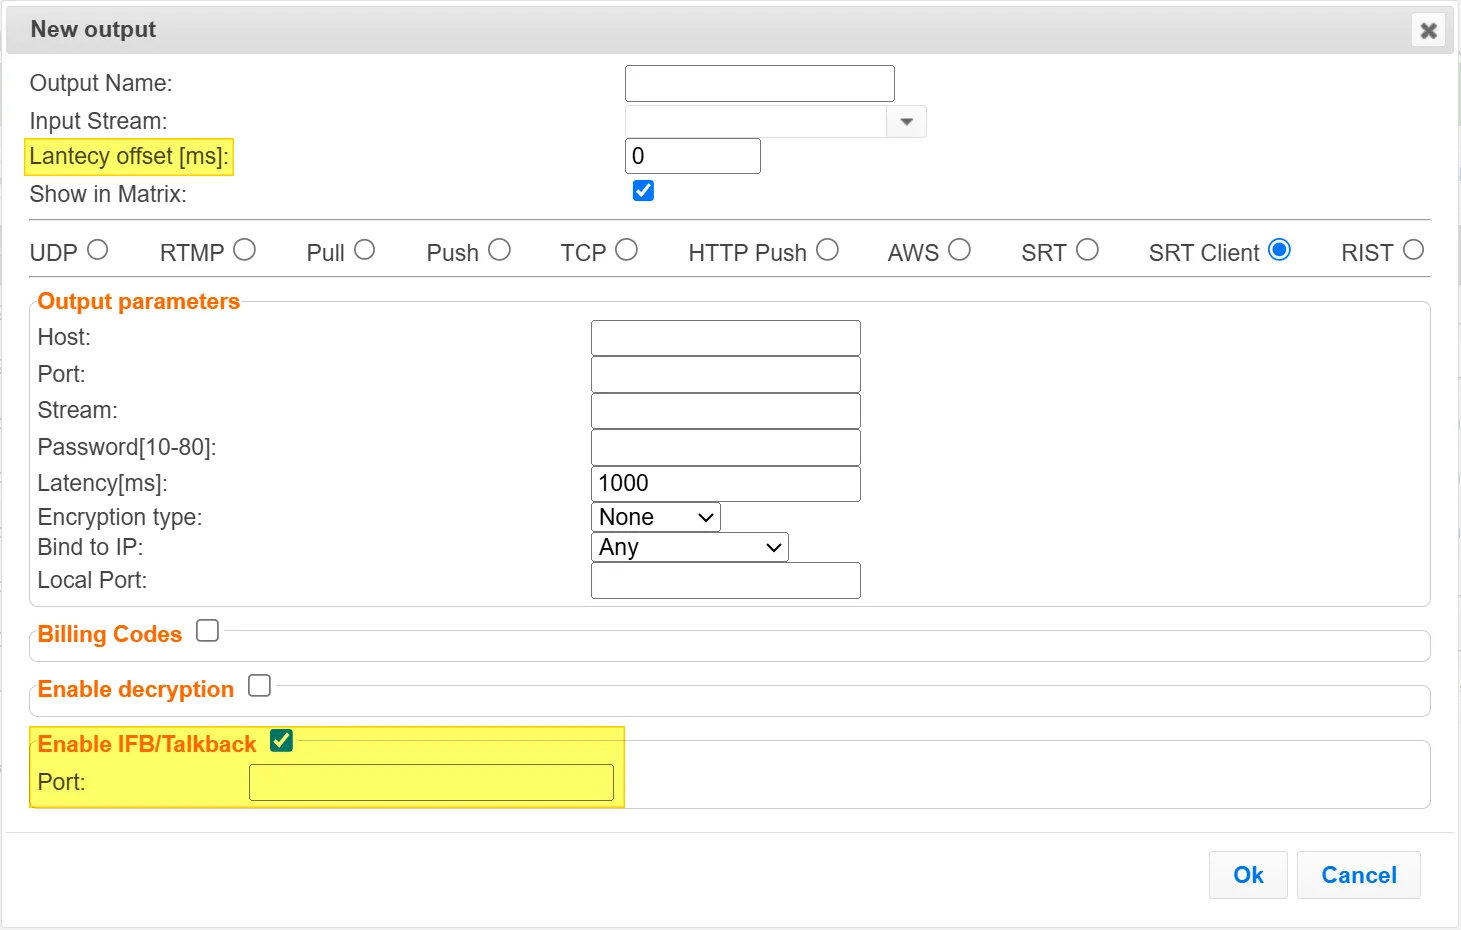The height and width of the screenshot is (930, 1461).
Task: Click the Latency[ms] field showing 1000
Action: [725, 483]
